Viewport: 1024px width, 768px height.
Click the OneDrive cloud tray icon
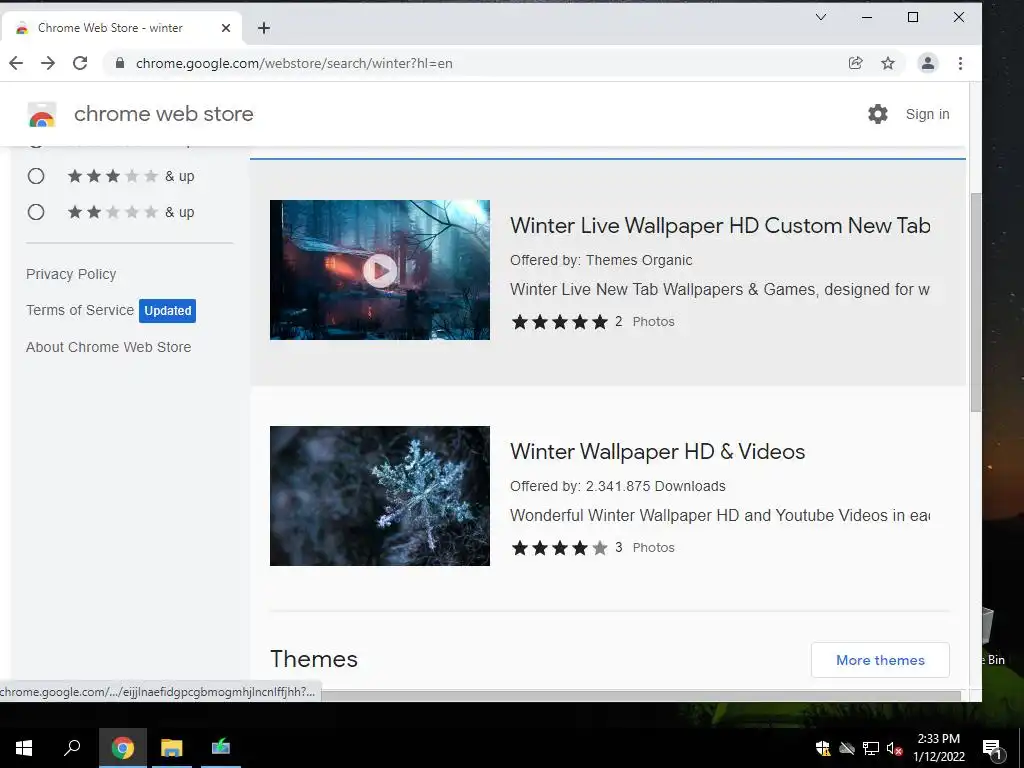(x=846, y=748)
